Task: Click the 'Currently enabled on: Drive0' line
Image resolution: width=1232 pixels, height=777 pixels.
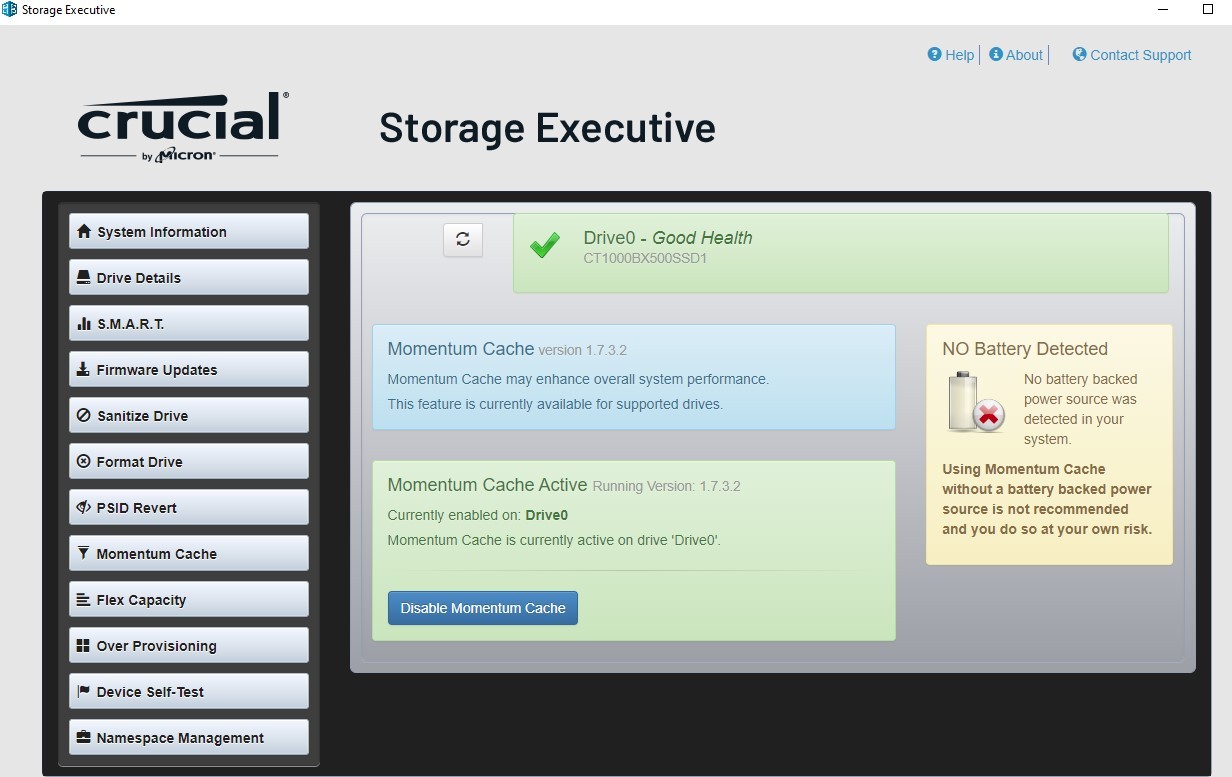Action: tap(478, 516)
